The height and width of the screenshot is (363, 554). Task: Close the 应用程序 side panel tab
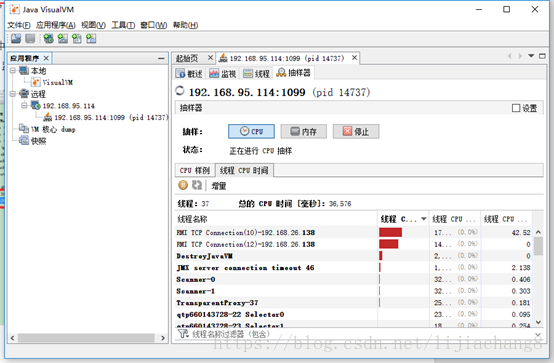46,58
